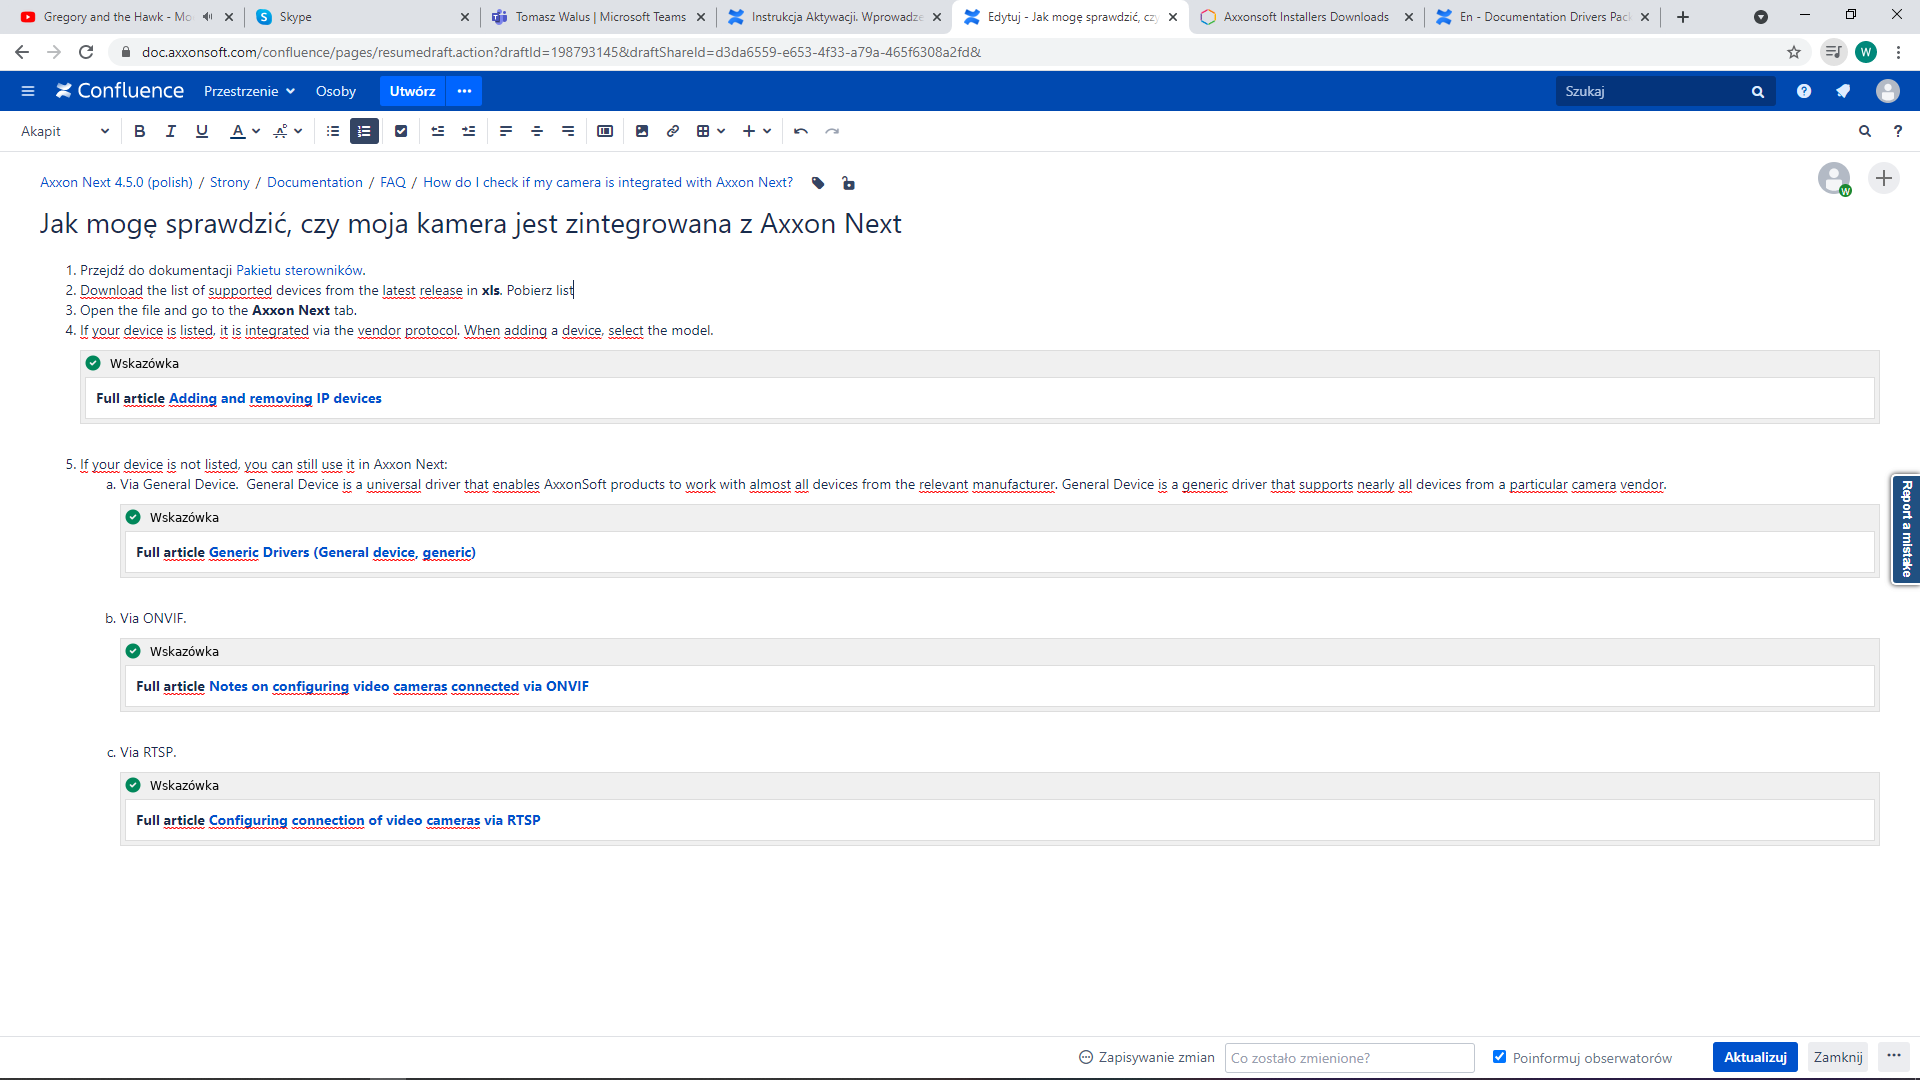Open the text color picker arrow

257,131
